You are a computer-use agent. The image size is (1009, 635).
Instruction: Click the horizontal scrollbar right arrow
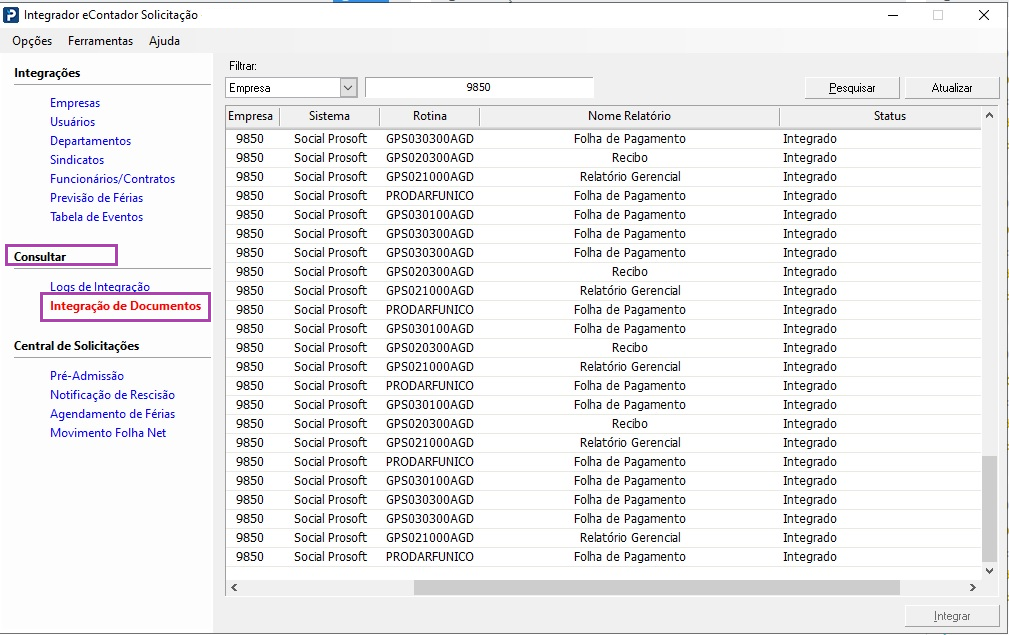pos(972,588)
